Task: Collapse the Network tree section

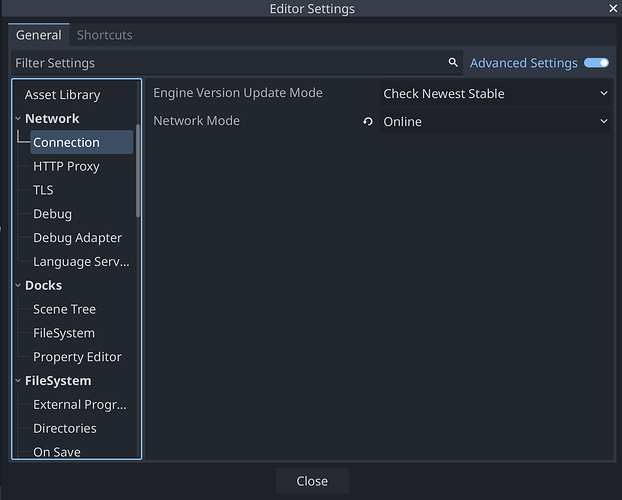Action: coord(18,119)
